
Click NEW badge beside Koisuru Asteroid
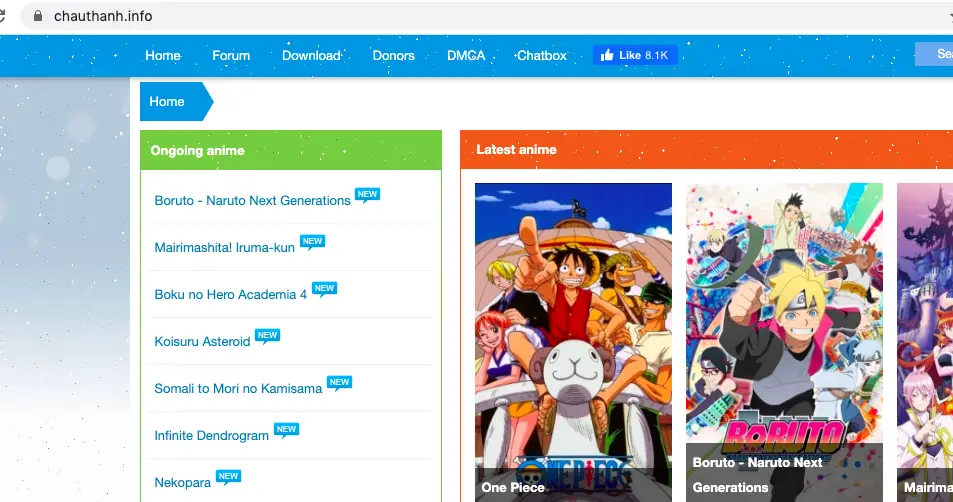(x=267, y=336)
